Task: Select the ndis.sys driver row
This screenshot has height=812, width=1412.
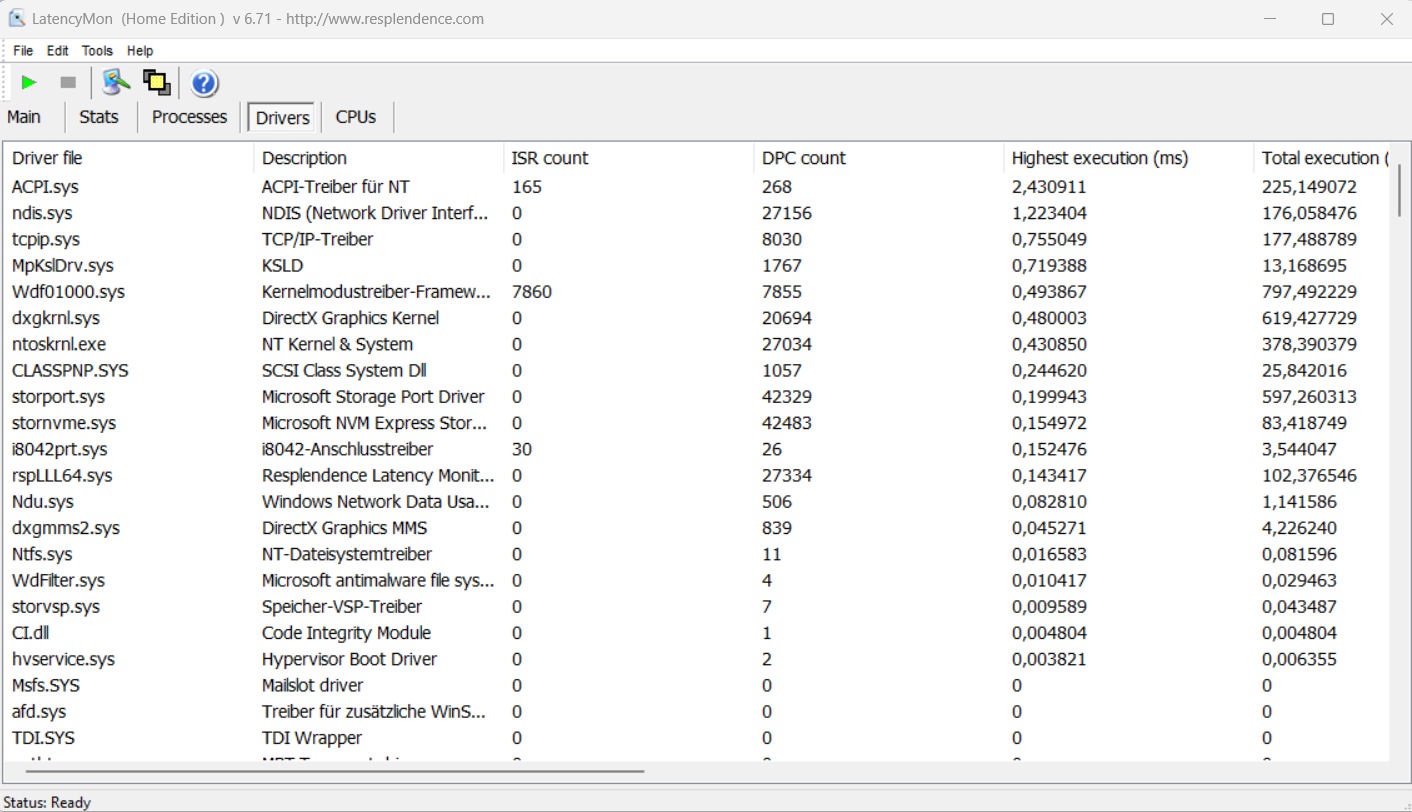Action: (x=697, y=213)
